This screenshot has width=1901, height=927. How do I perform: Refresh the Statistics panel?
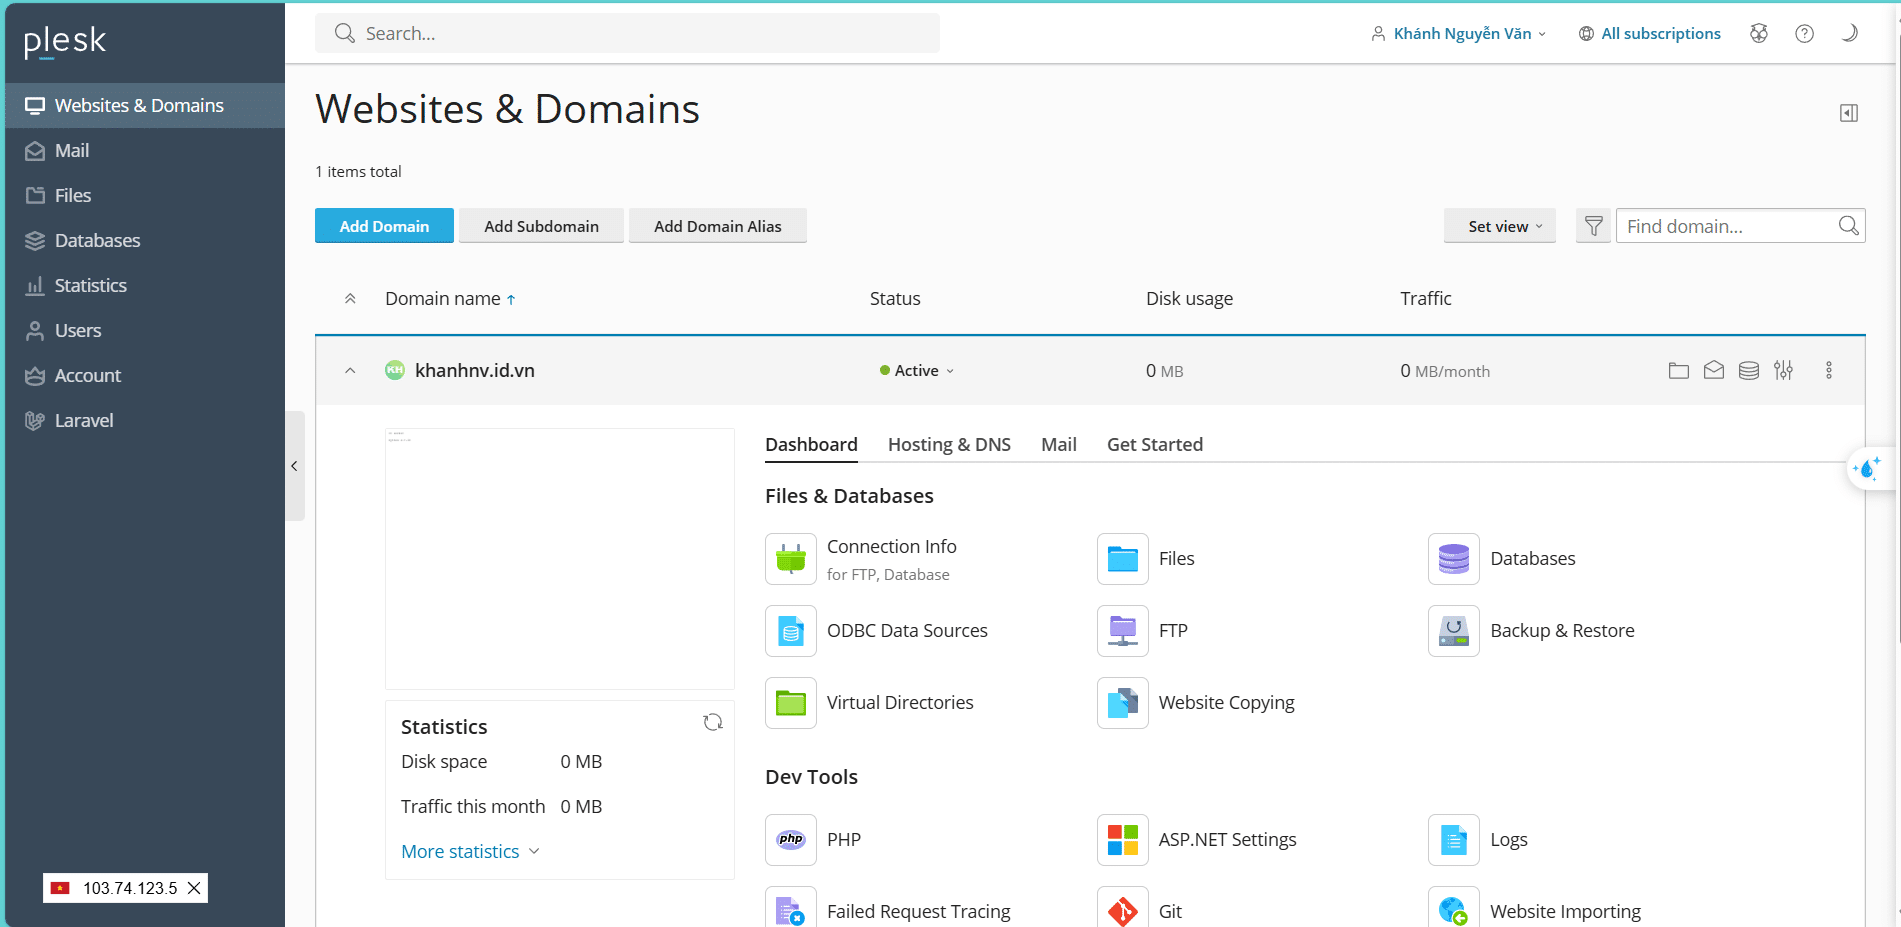[x=712, y=722]
